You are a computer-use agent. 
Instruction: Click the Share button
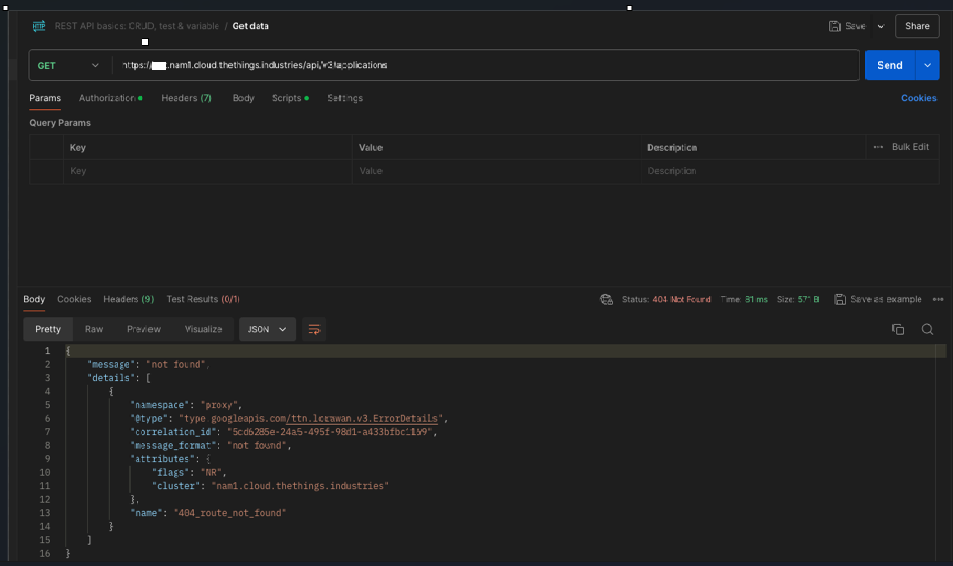click(917, 26)
